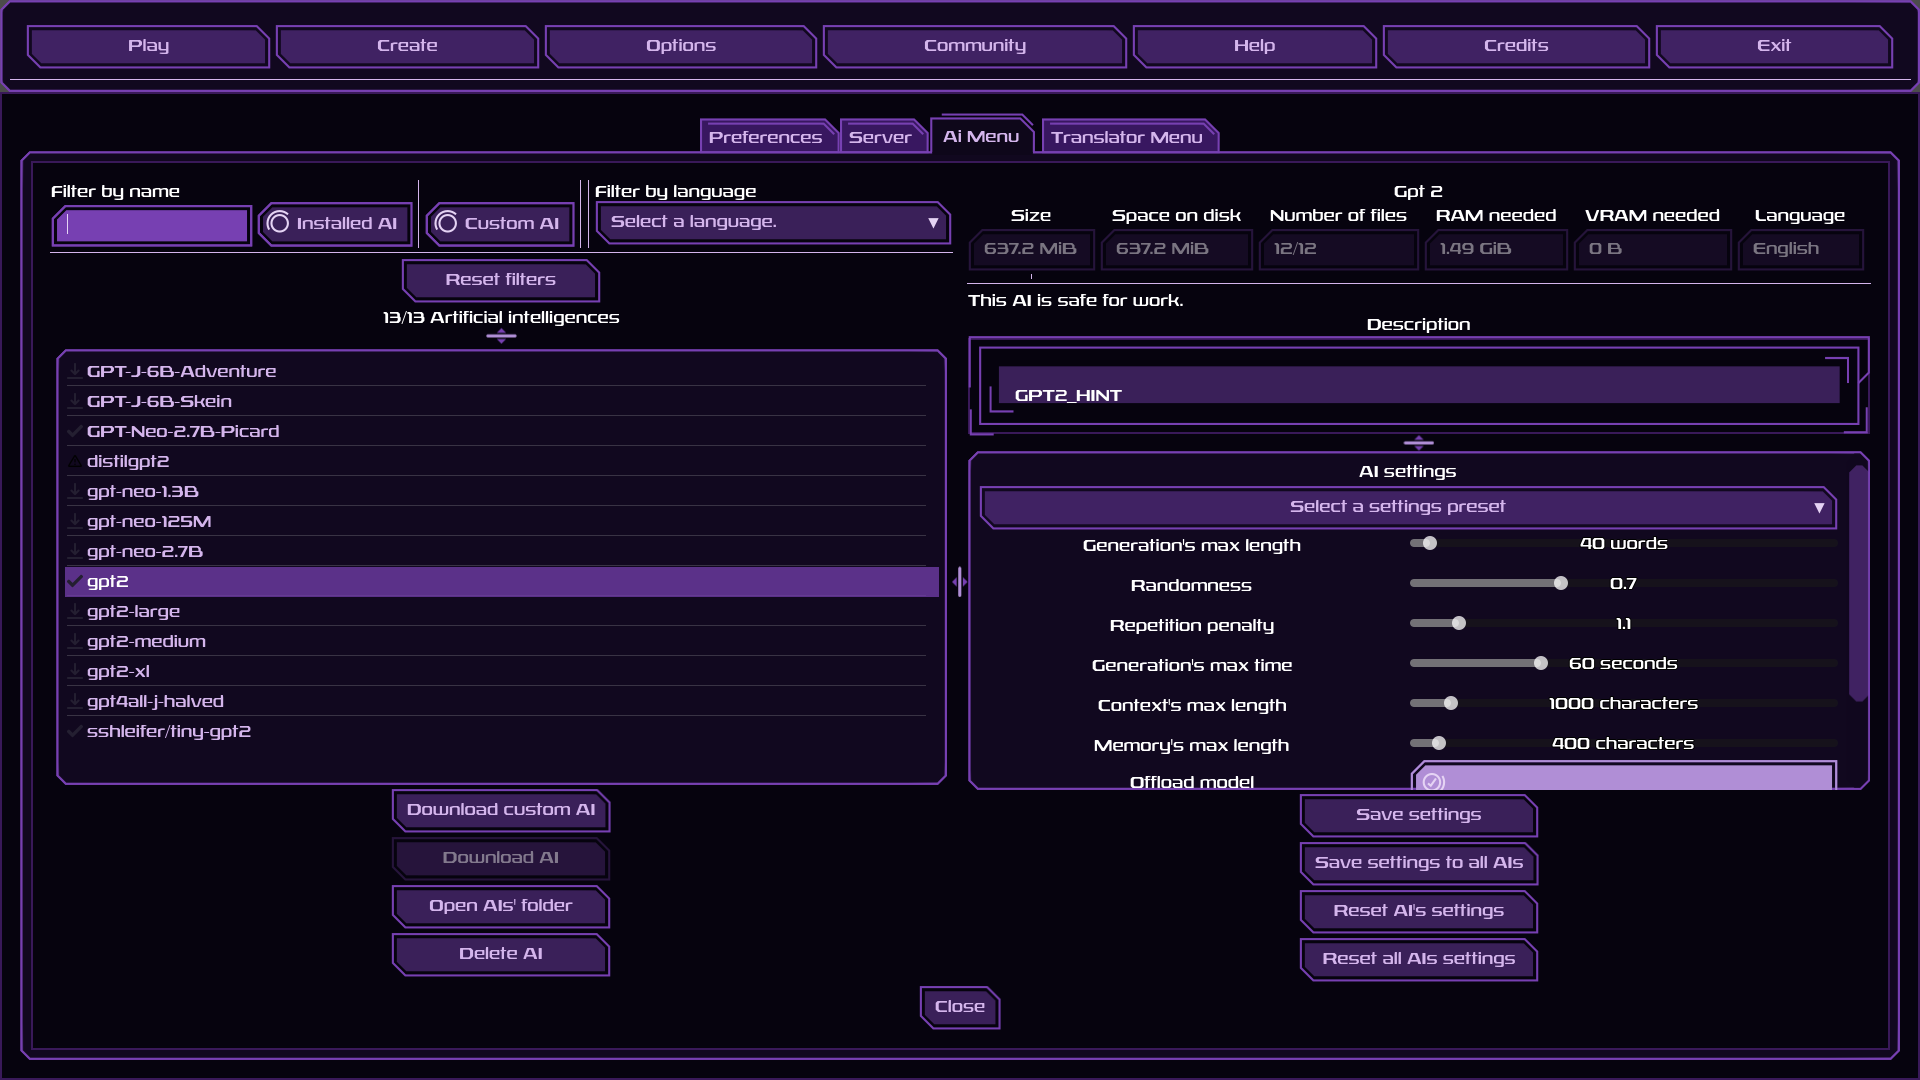This screenshot has height=1080, width=1920.
Task: Toggle the Custom AI filter
Action: pos(501,223)
